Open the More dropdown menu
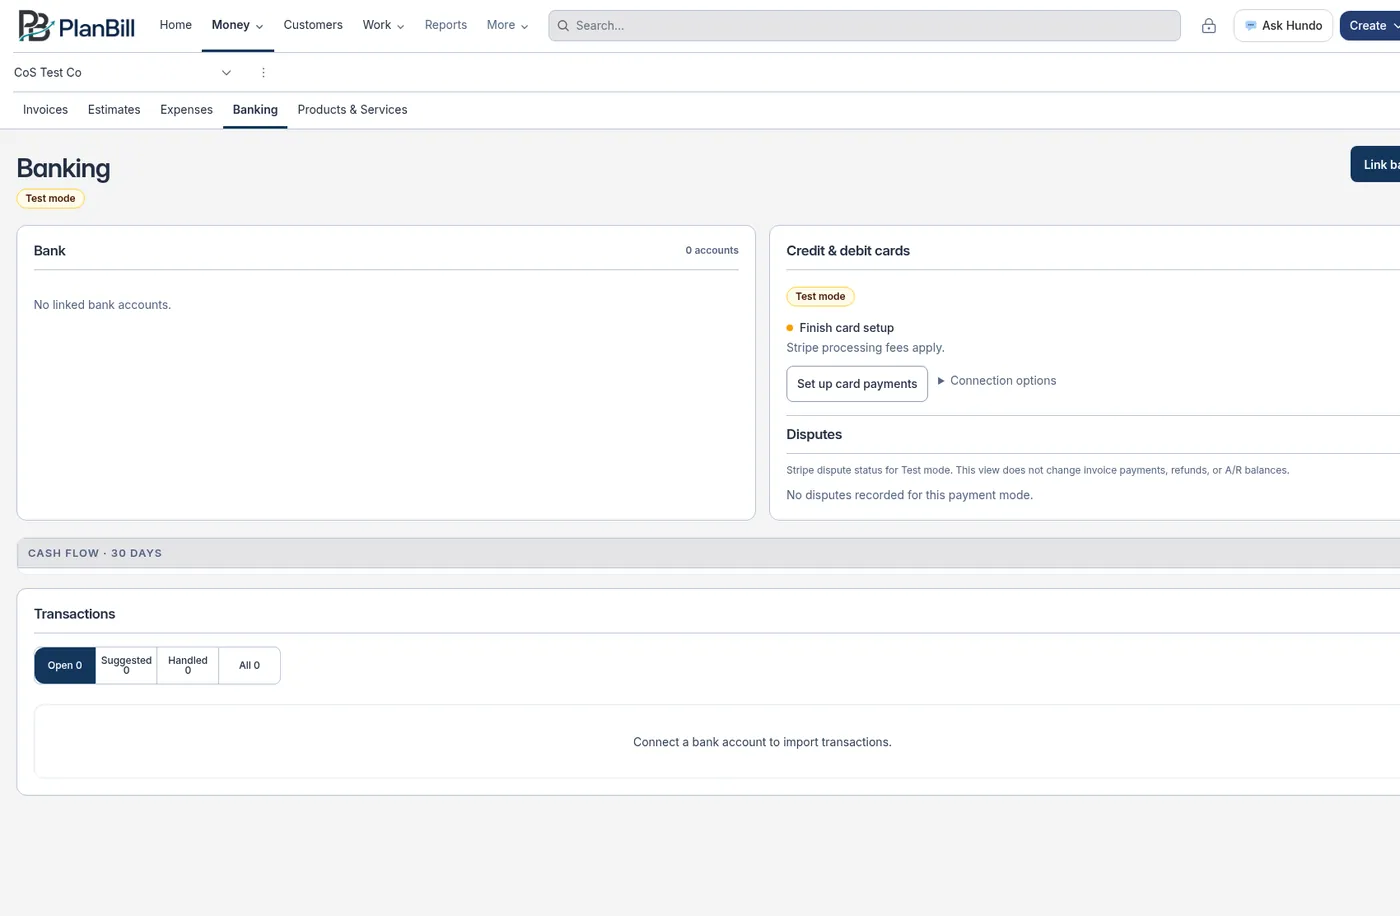The image size is (1400, 916). 507,25
